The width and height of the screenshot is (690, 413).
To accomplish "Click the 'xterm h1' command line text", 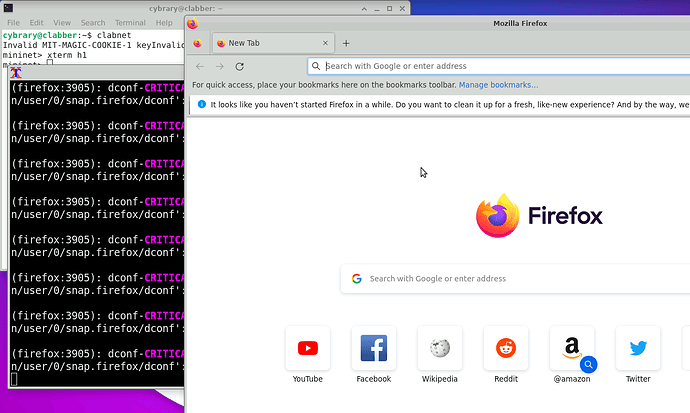I will coord(66,55).
